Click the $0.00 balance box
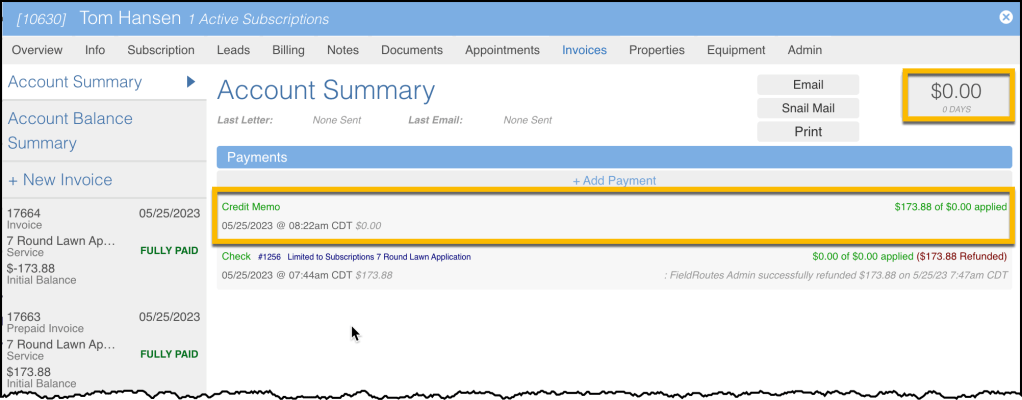This screenshot has width=1022, height=400. (955, 96)
